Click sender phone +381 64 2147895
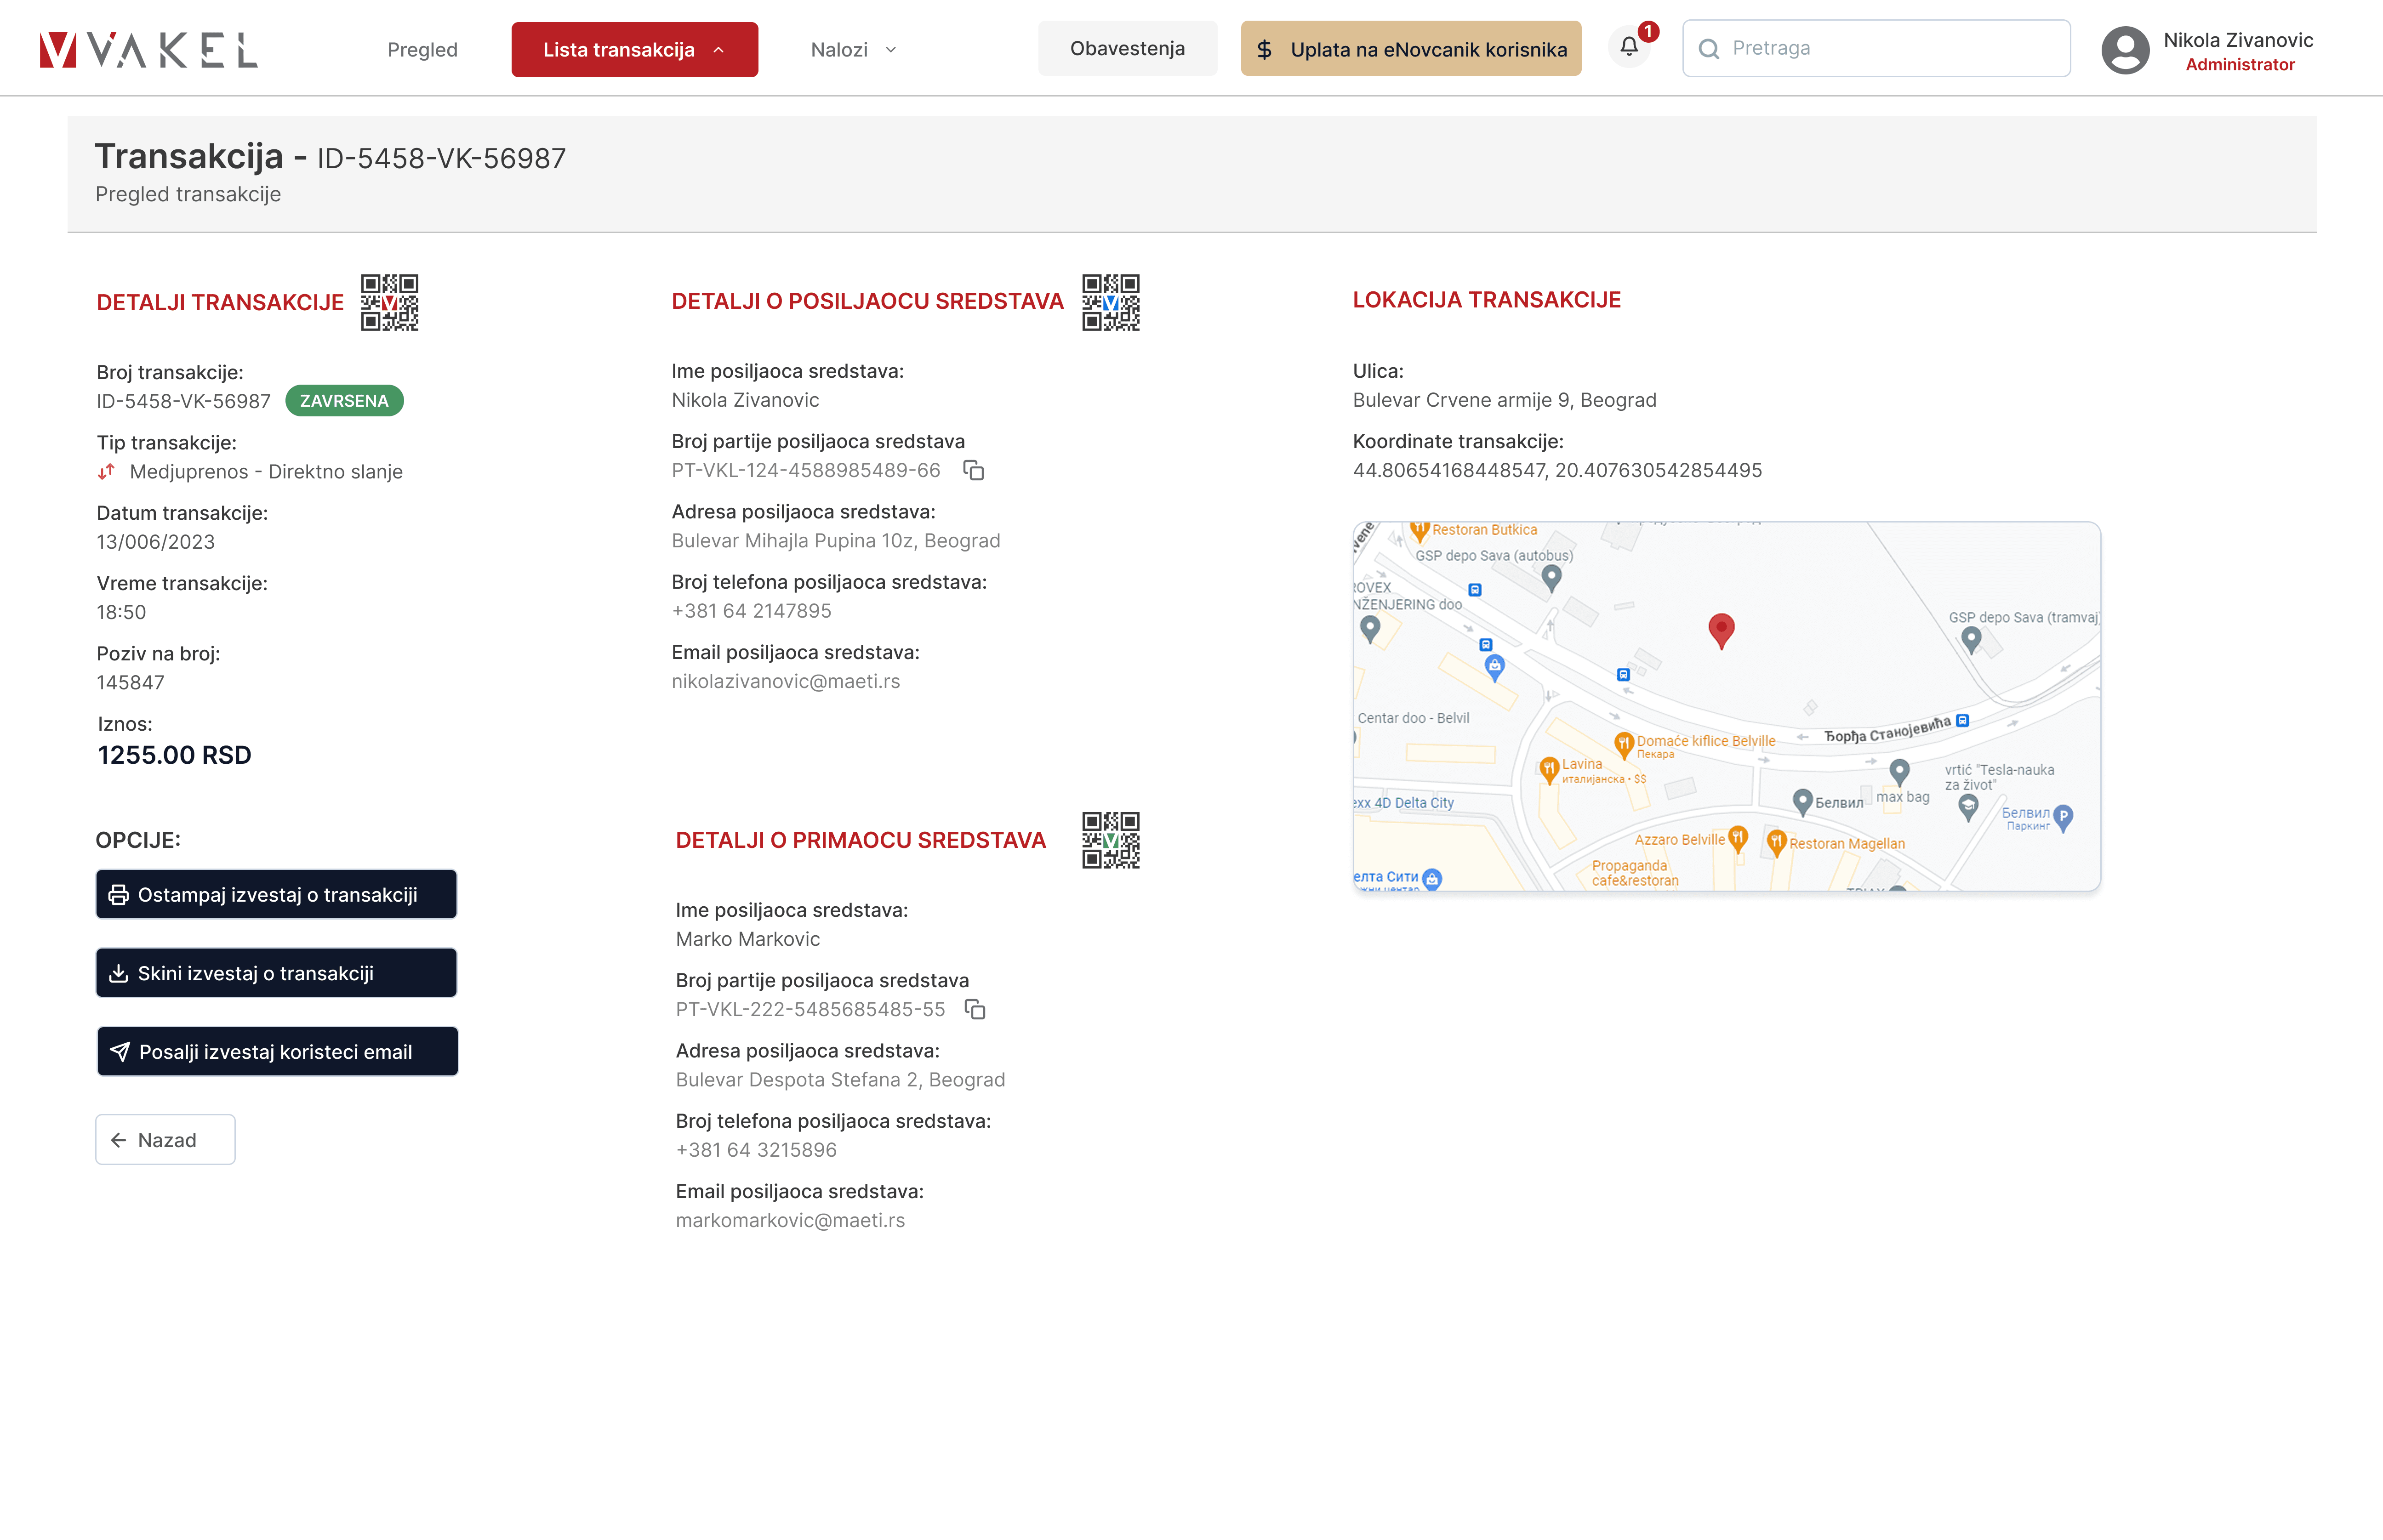The image size is (2383, 1540). coord(751,611)
